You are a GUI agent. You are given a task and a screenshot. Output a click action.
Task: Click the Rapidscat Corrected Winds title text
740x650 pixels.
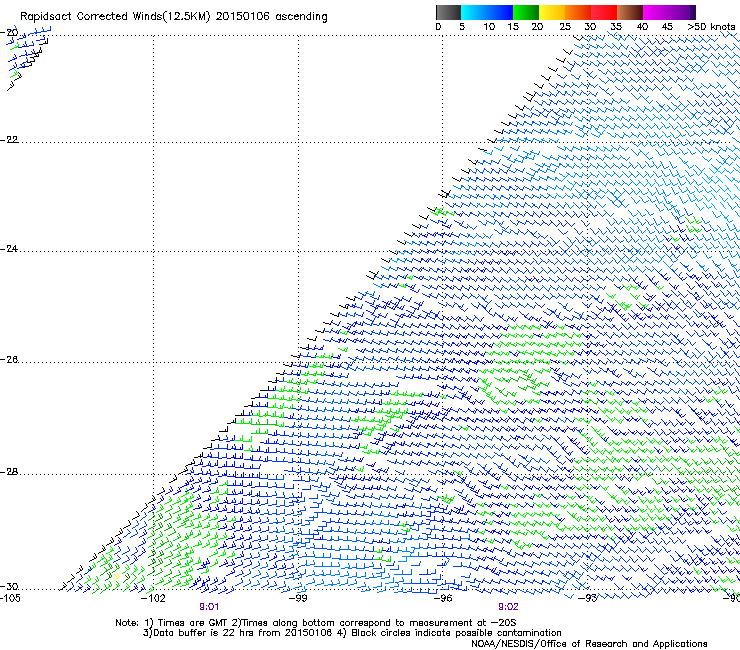(x=174, y=17)
